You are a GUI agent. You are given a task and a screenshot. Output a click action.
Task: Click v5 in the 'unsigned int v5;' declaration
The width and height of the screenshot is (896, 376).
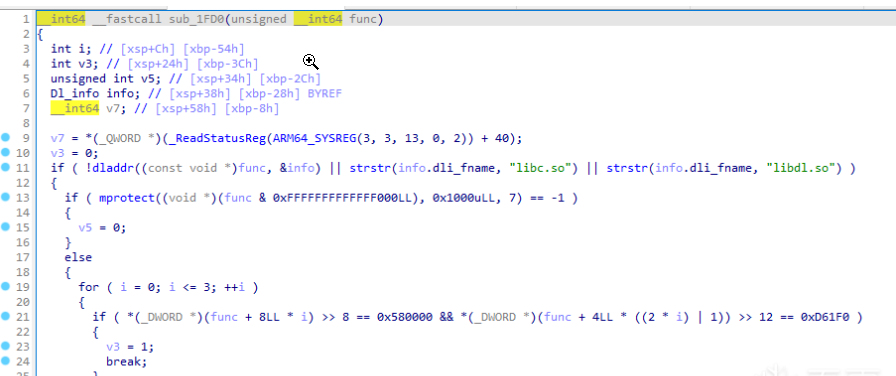click(x=147, y=79)
